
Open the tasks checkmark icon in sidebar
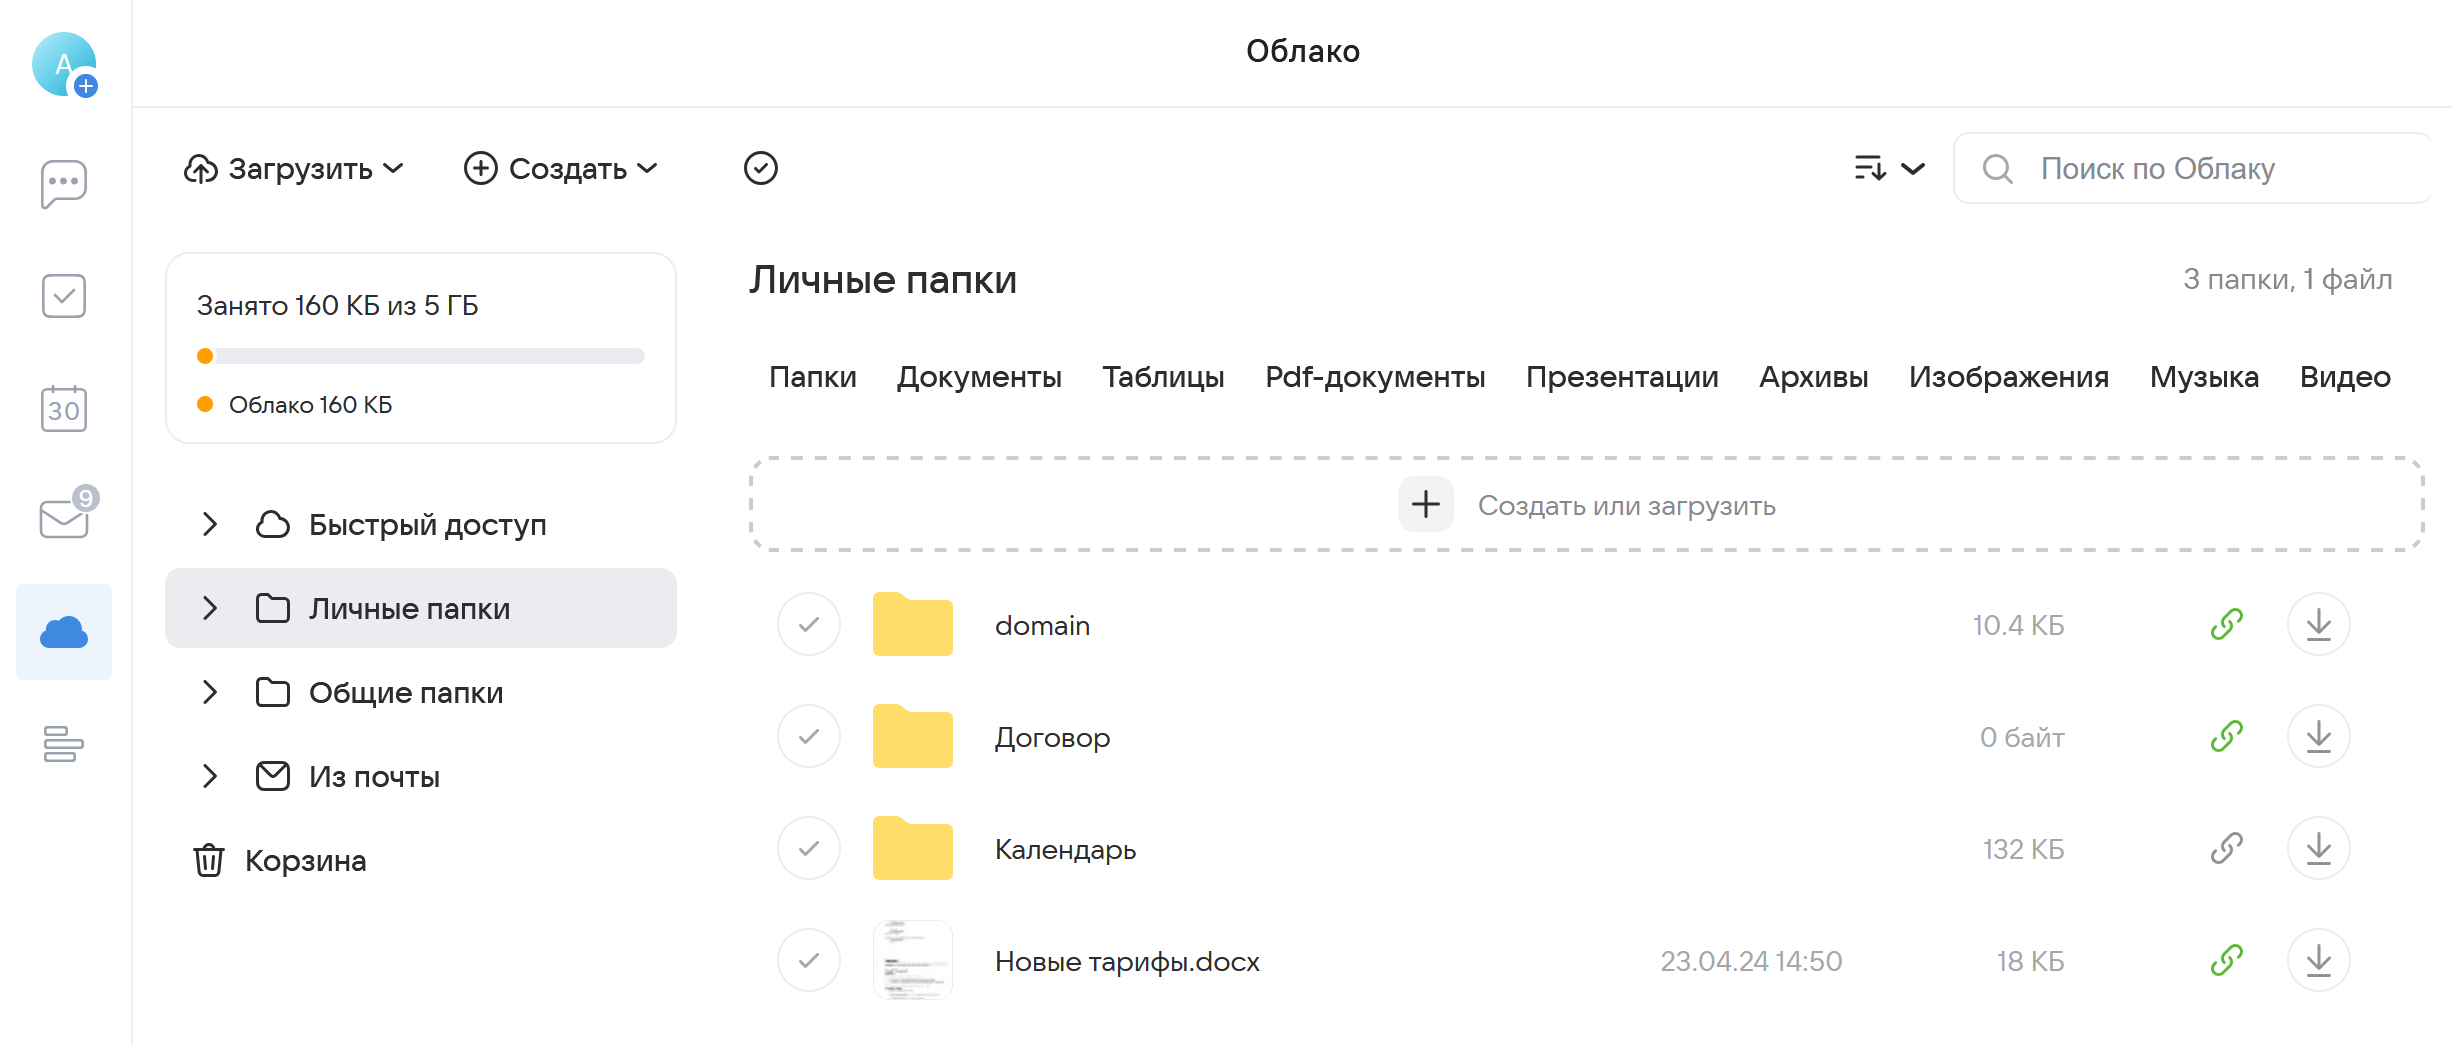point(63,296)
